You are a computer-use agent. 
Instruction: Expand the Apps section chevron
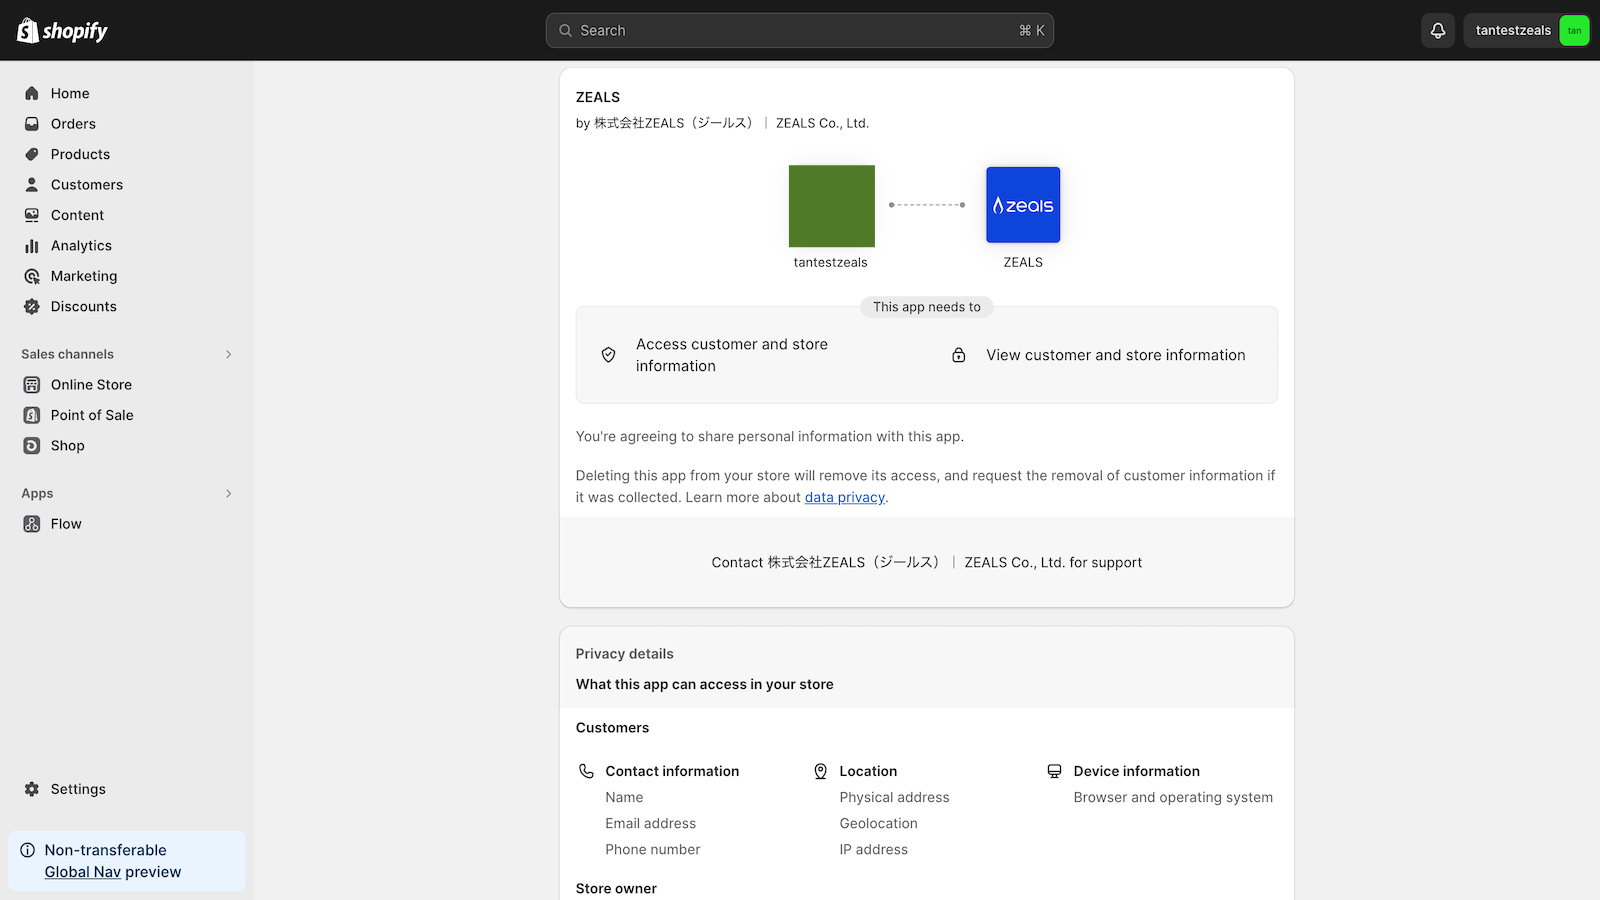click(229, 493)
